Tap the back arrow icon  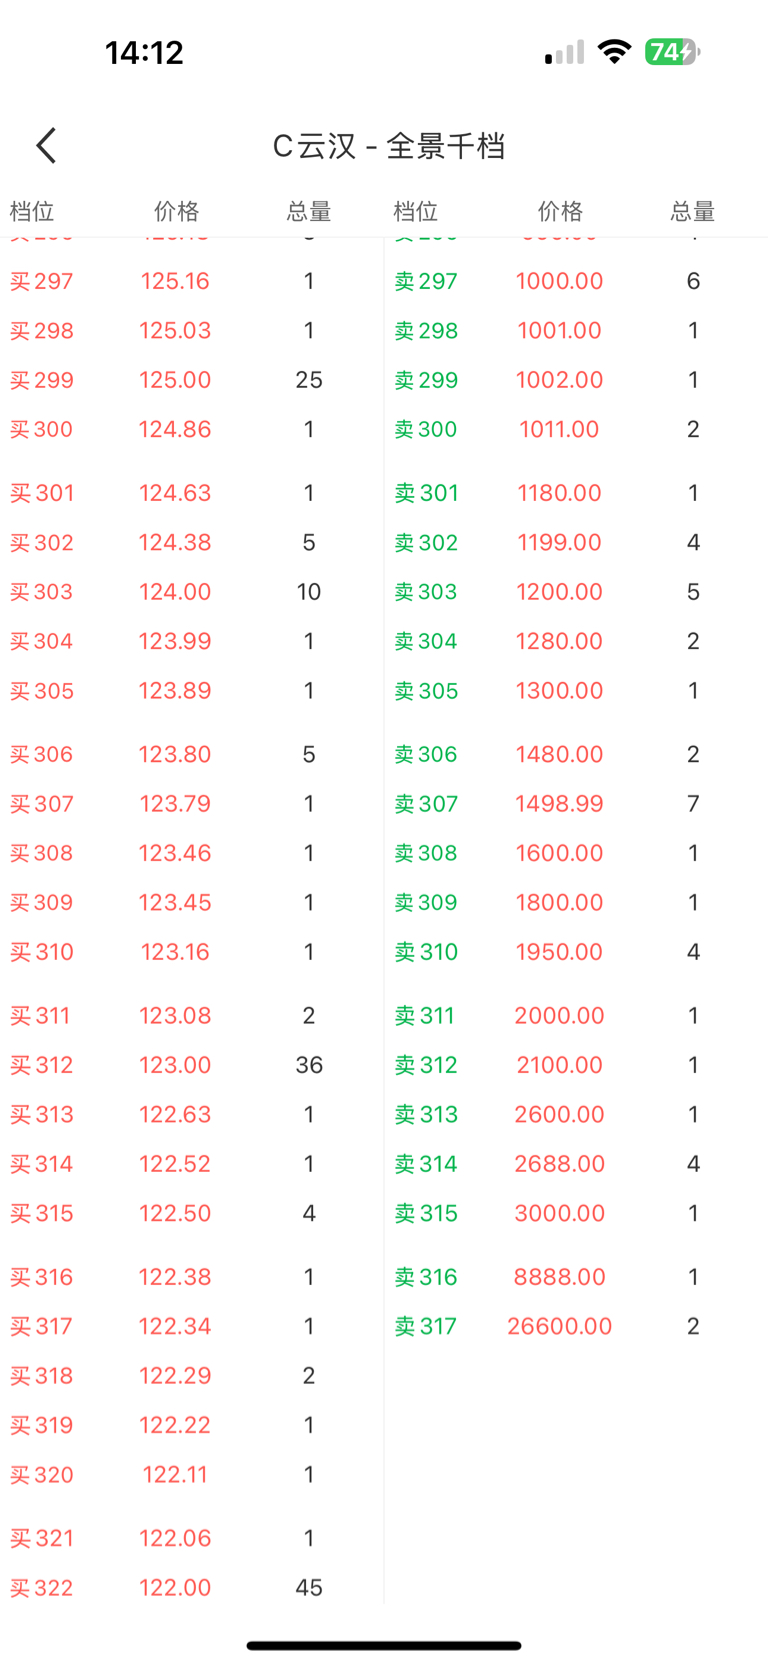[46, 146]
